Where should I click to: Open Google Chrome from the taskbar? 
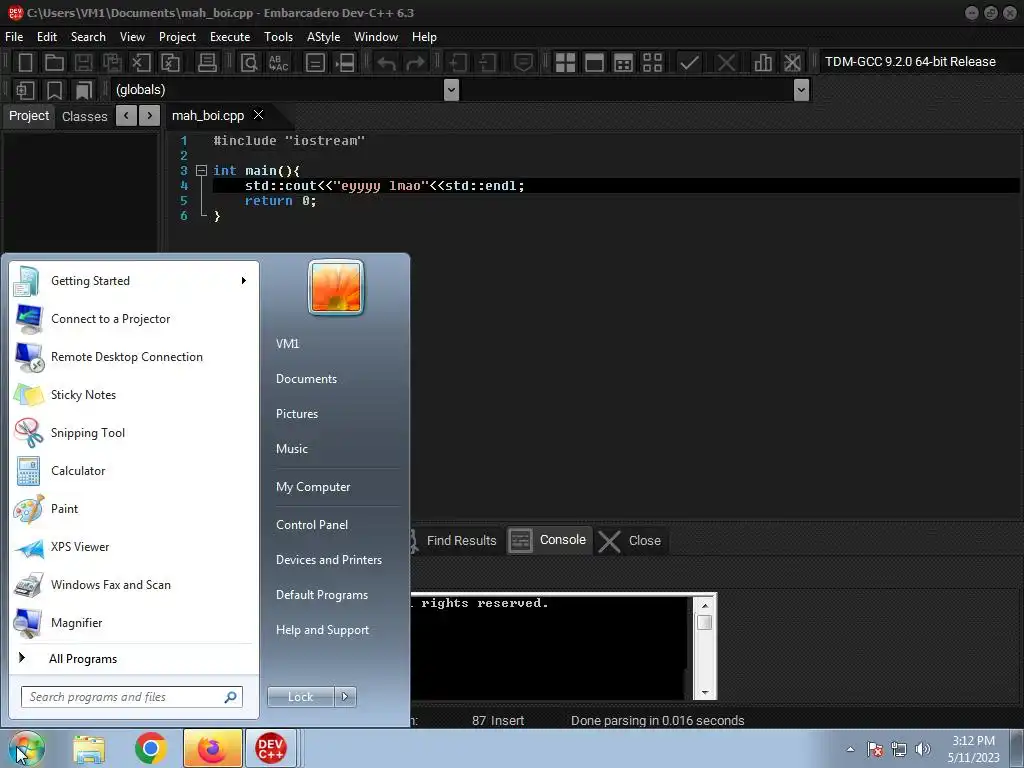click(151, 748)
